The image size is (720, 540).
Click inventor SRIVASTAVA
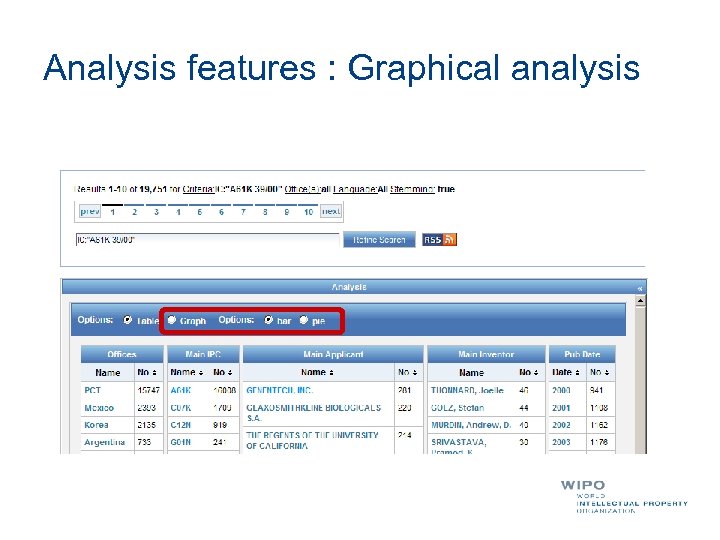point(458,442)
